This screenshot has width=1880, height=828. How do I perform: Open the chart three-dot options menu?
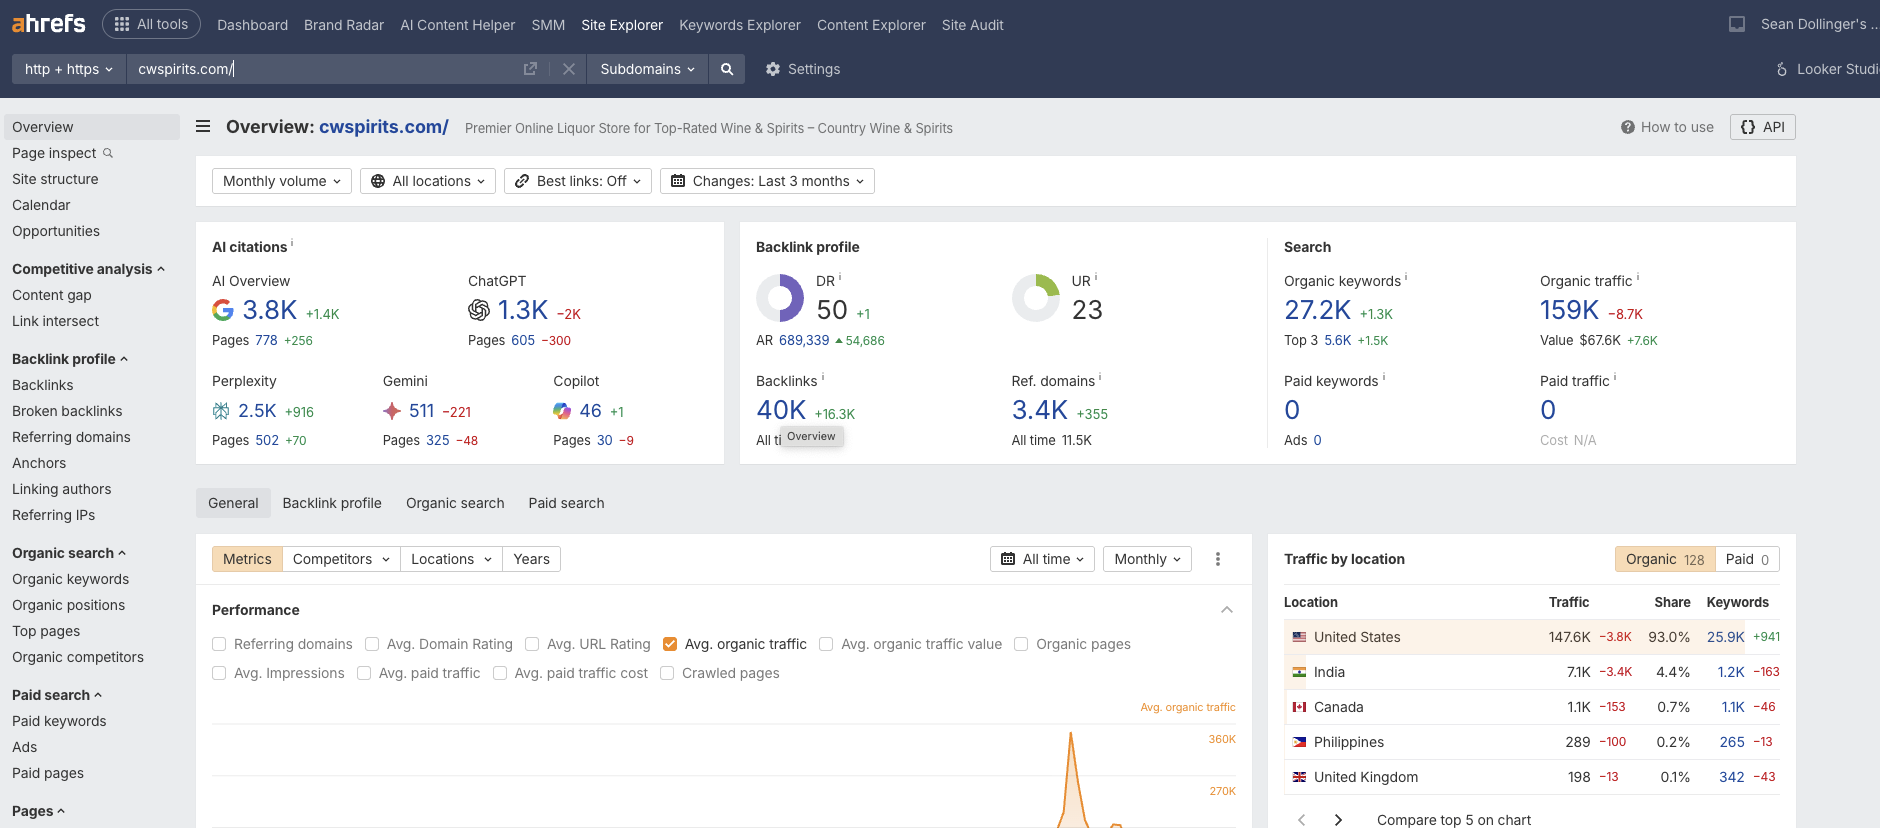[1217, 559]
